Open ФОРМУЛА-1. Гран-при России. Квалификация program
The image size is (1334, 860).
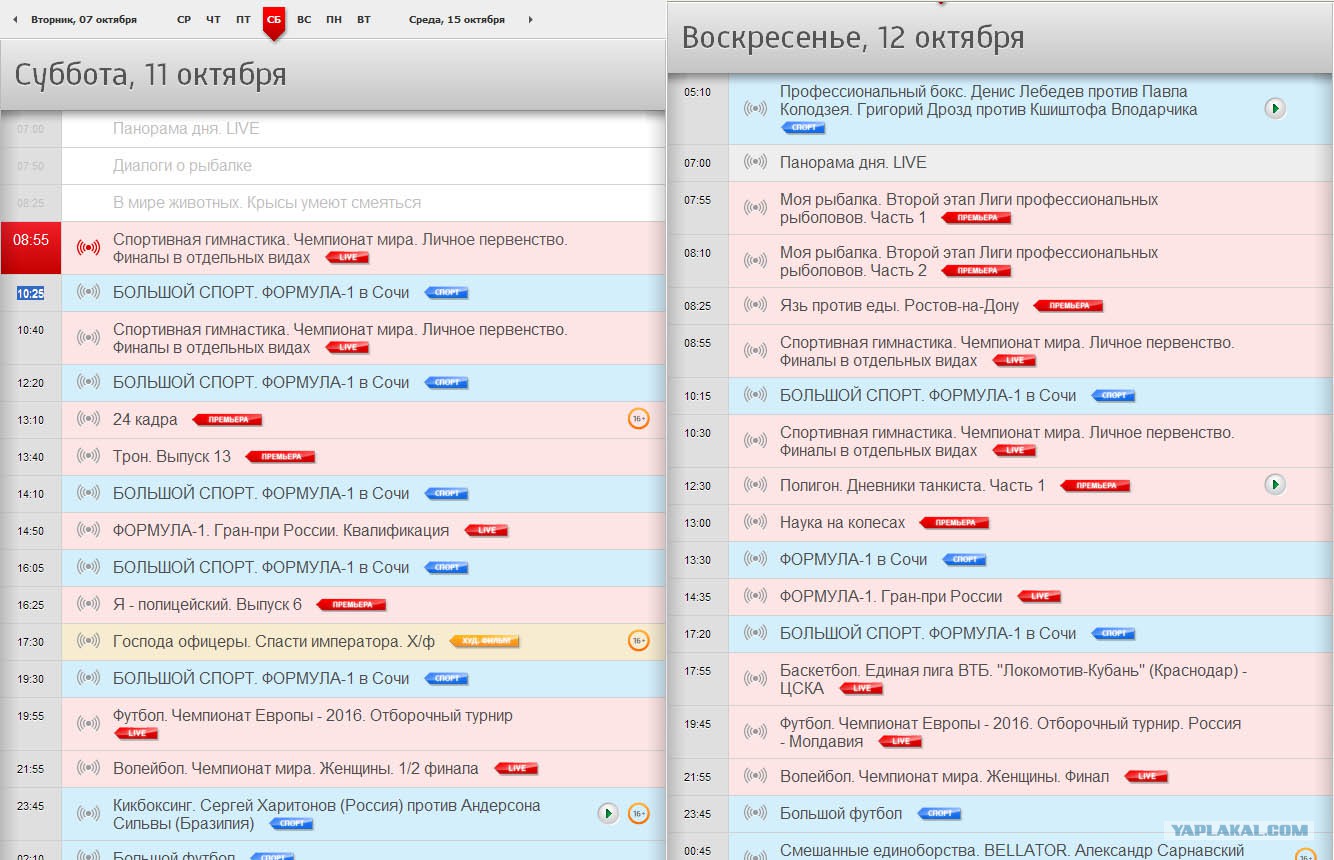coord(281,531)
